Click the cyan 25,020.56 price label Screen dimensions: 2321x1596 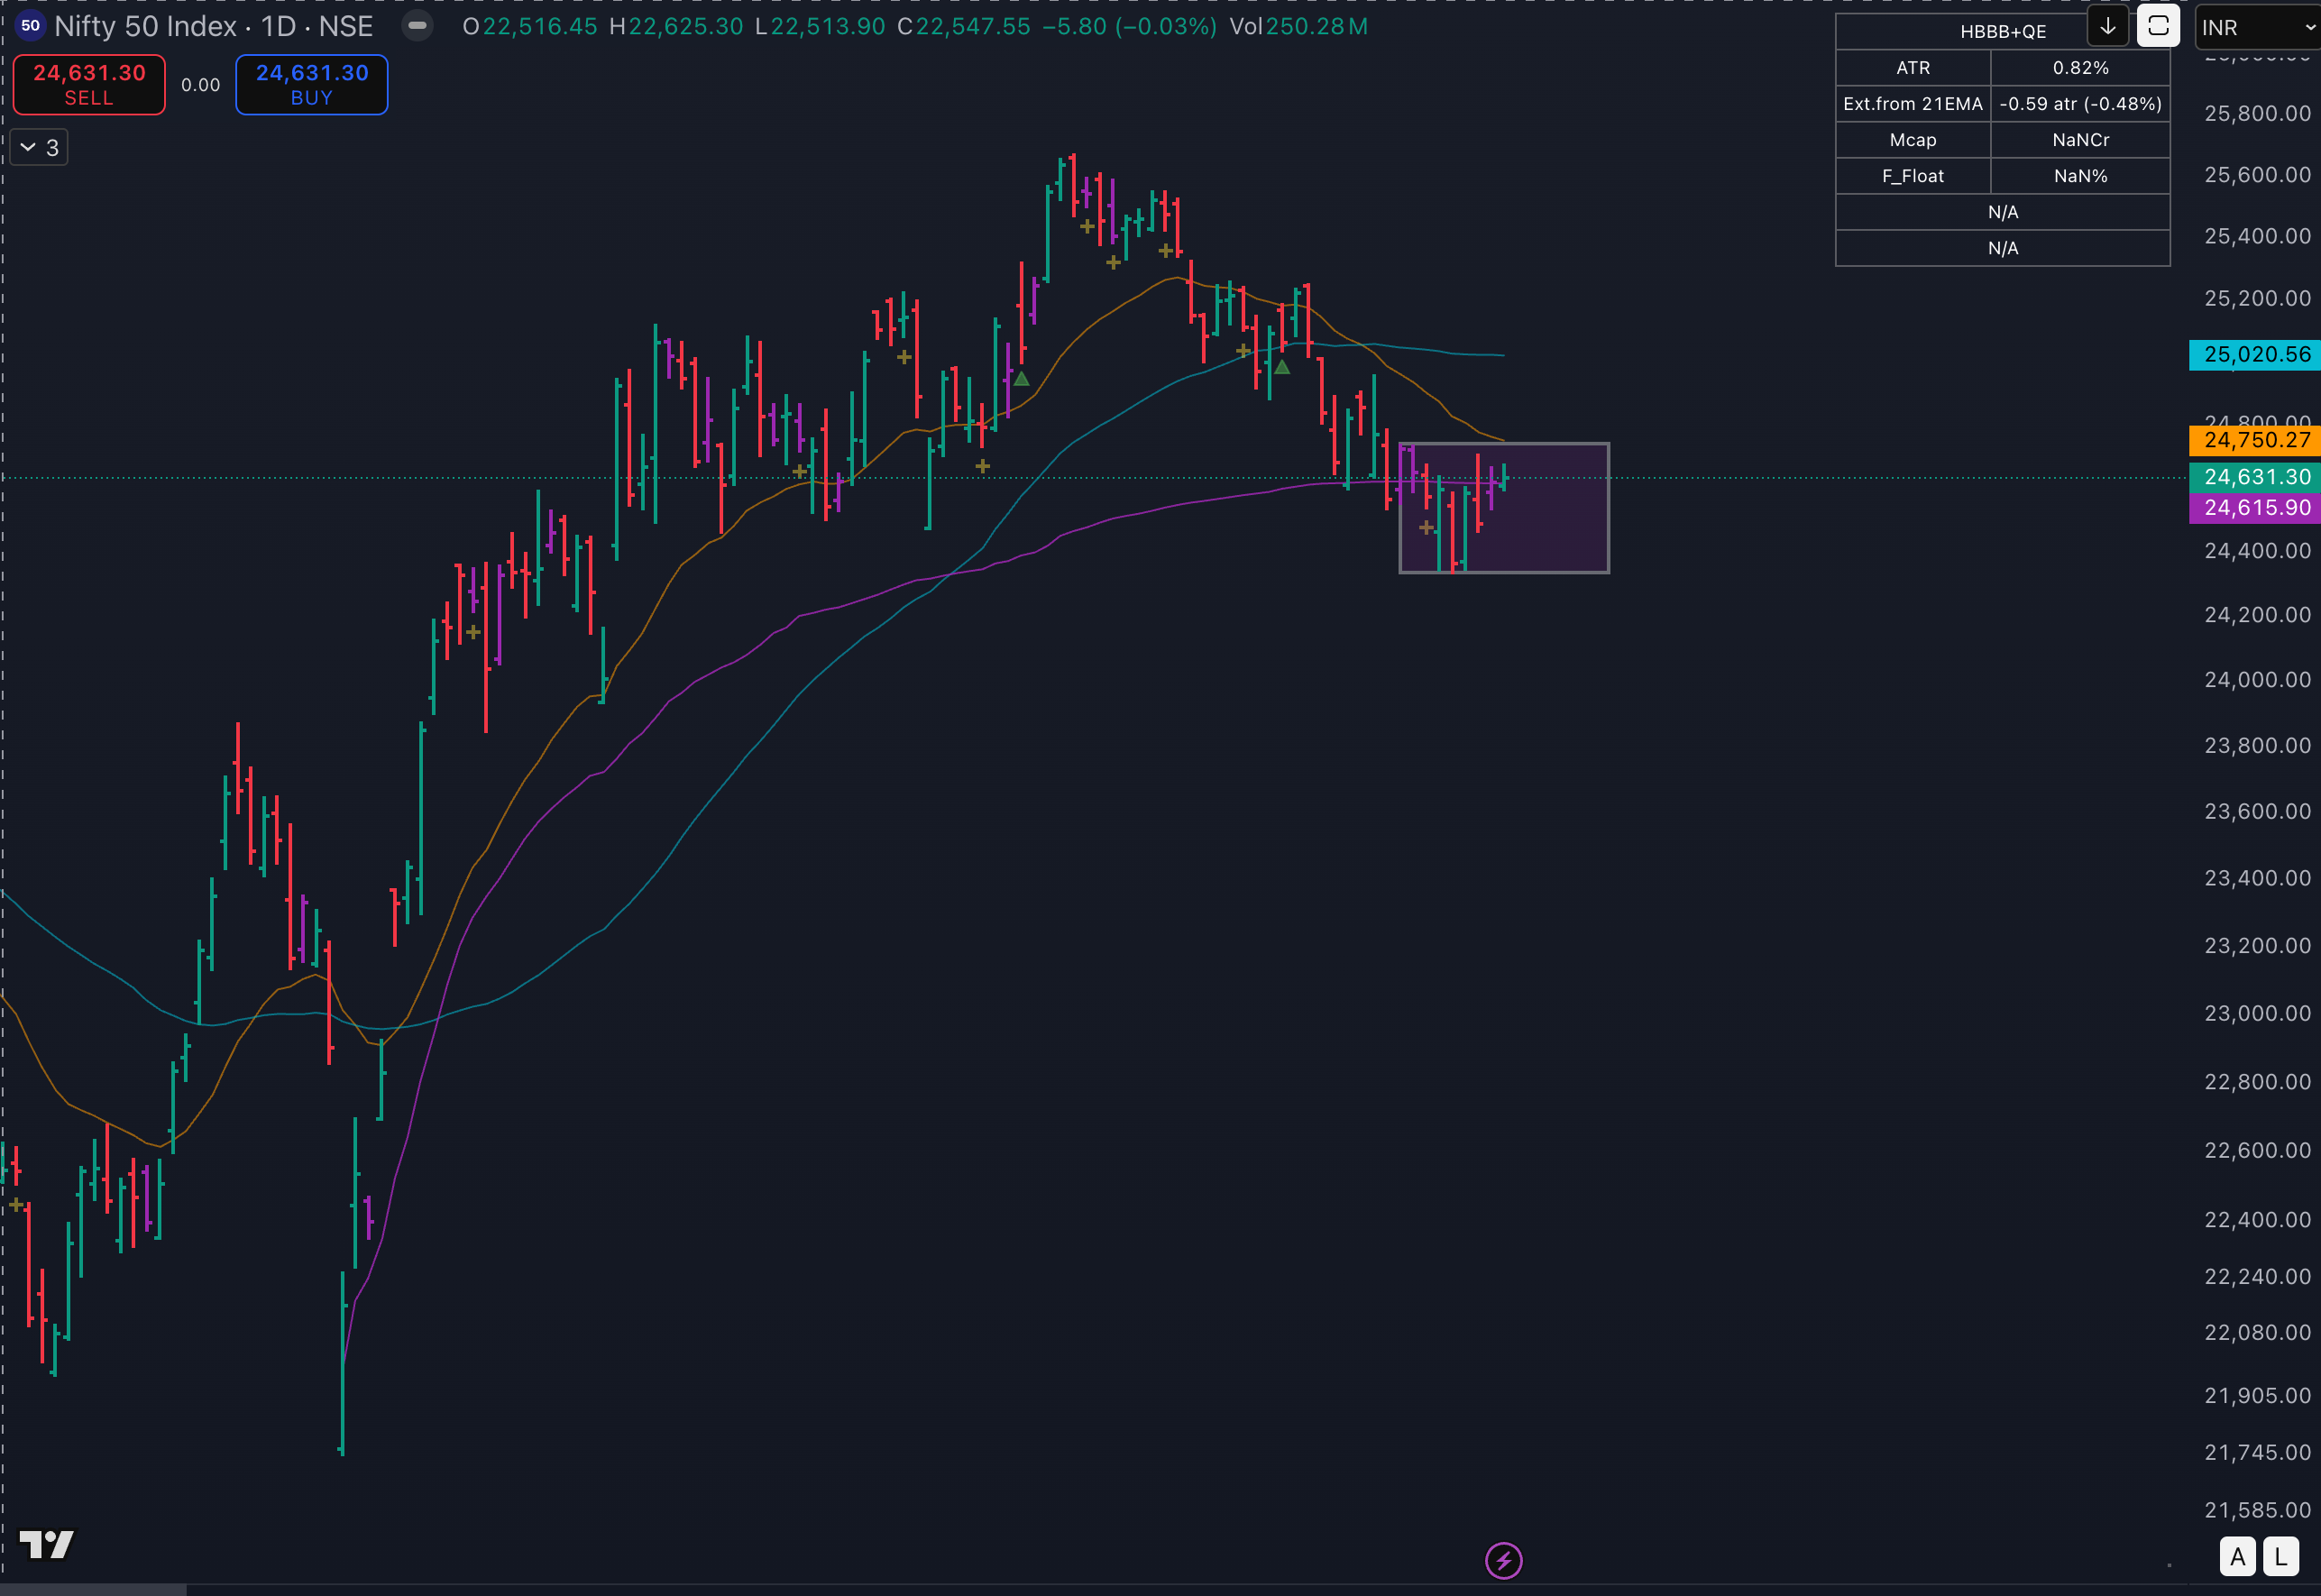pos(2256,355)
